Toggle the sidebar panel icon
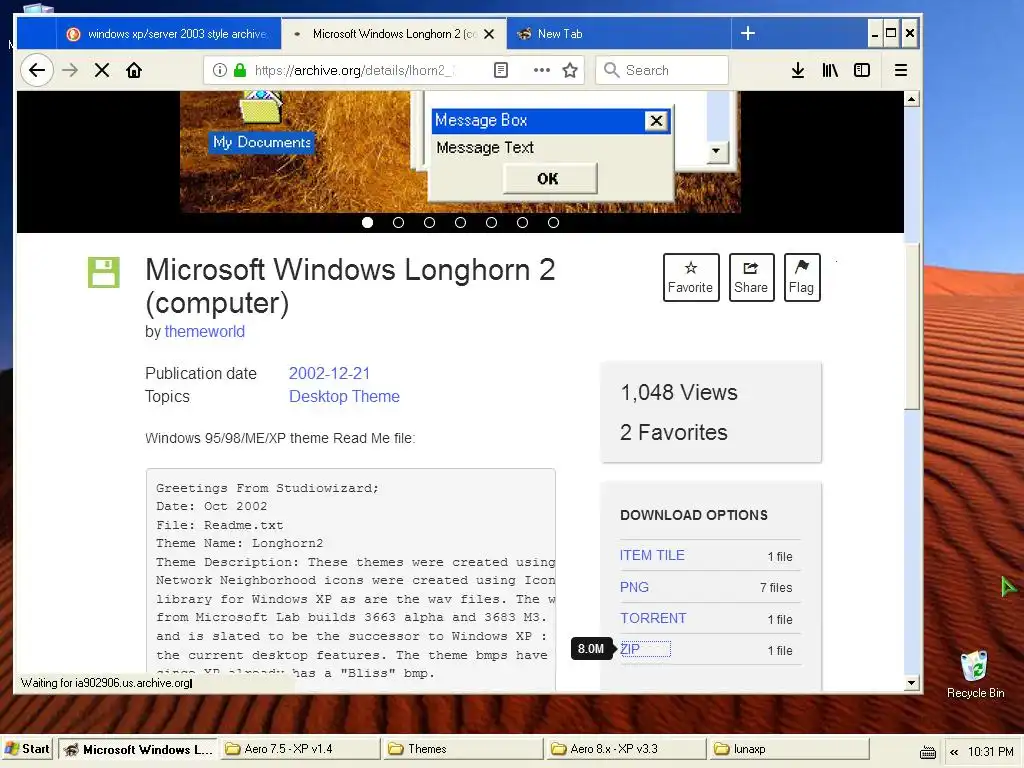 [862, 70]
